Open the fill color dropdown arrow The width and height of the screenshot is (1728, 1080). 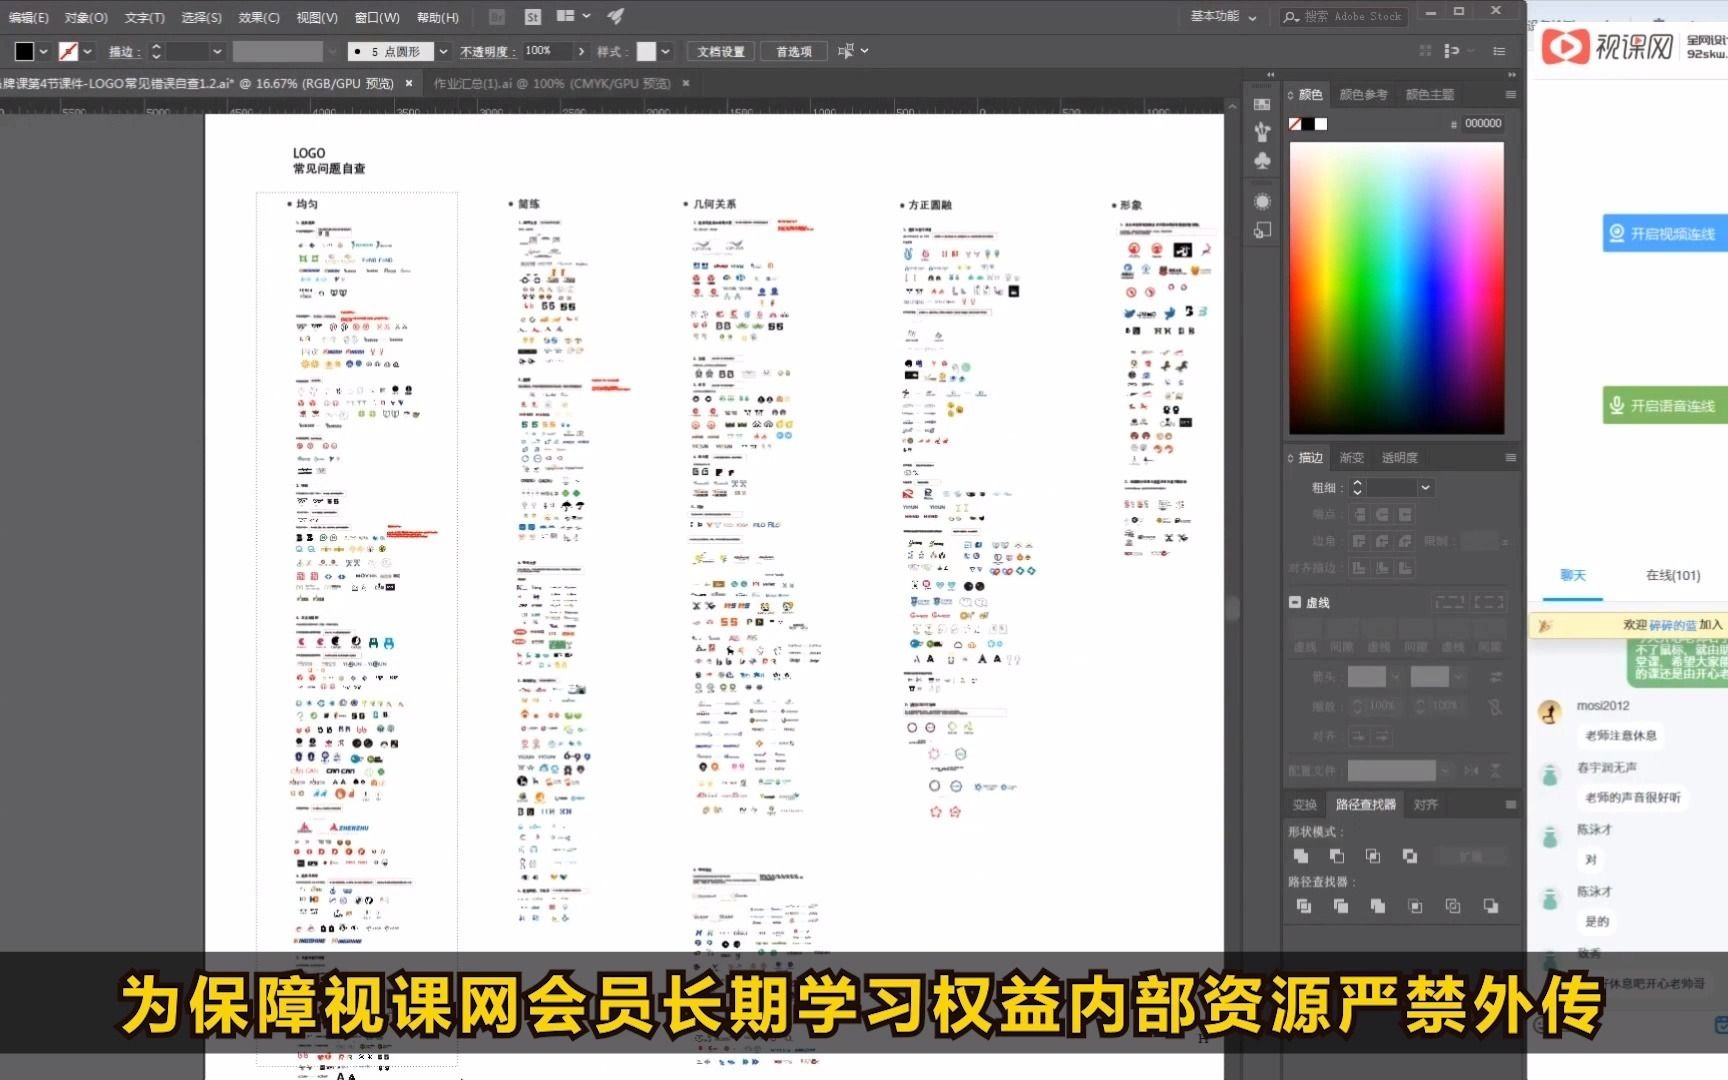(x=43, y=51)
